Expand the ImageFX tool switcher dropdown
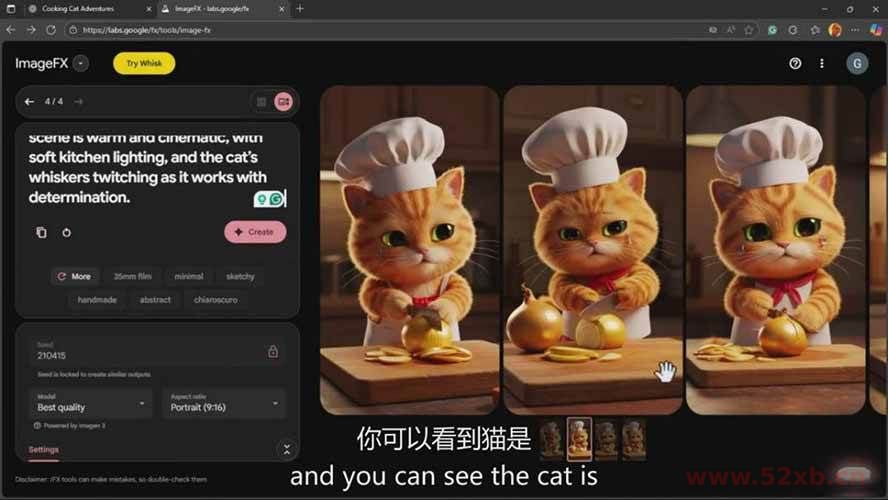This screenshot has width=888, height=500. point(81,63)
